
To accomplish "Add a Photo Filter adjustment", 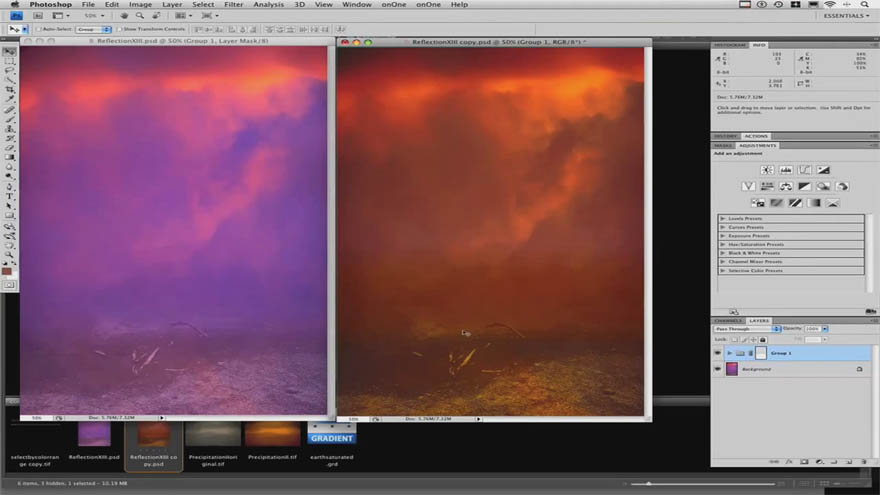I will point(823,186).
